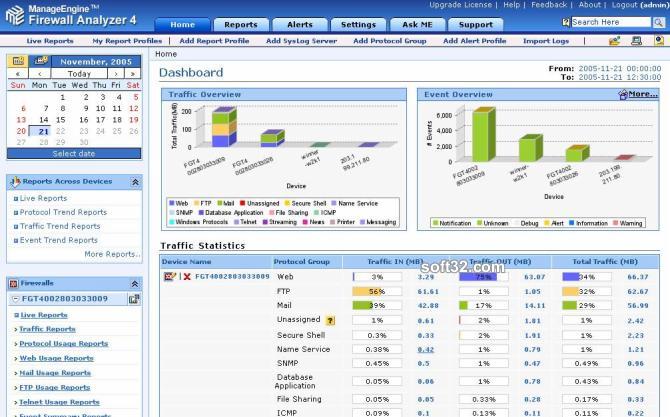Click the FTP 56% Traffic IN bar
This screenshot has width=670, height=417.
(377, 291)
